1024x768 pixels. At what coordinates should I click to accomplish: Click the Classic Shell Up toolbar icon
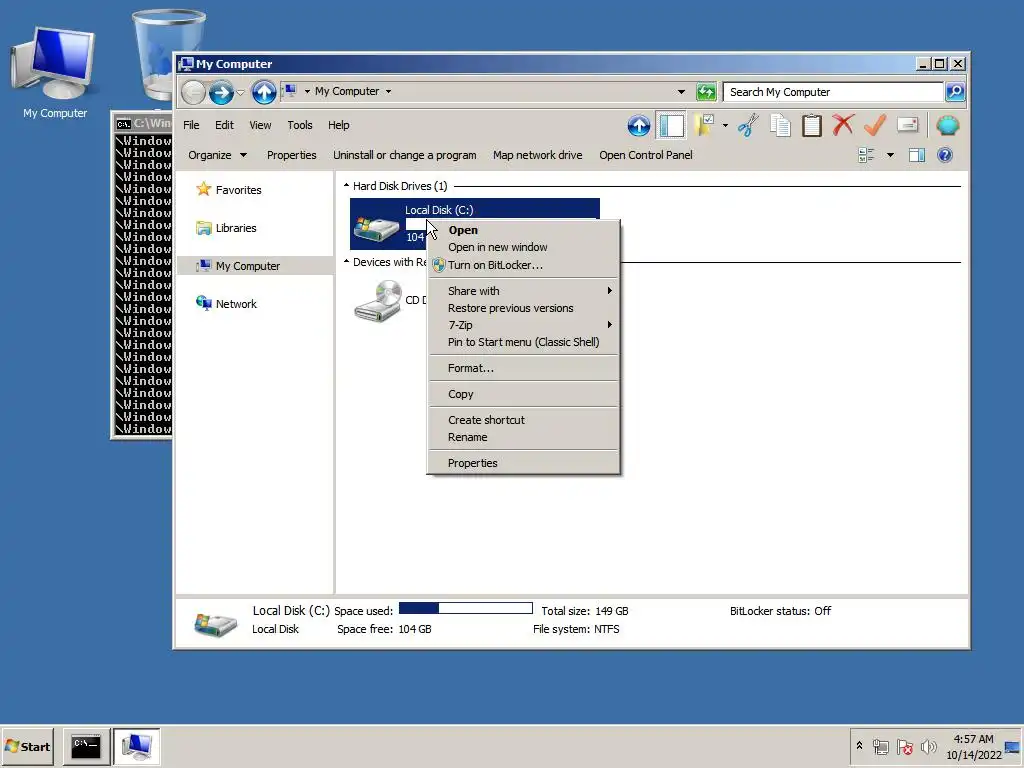(639, 125)
